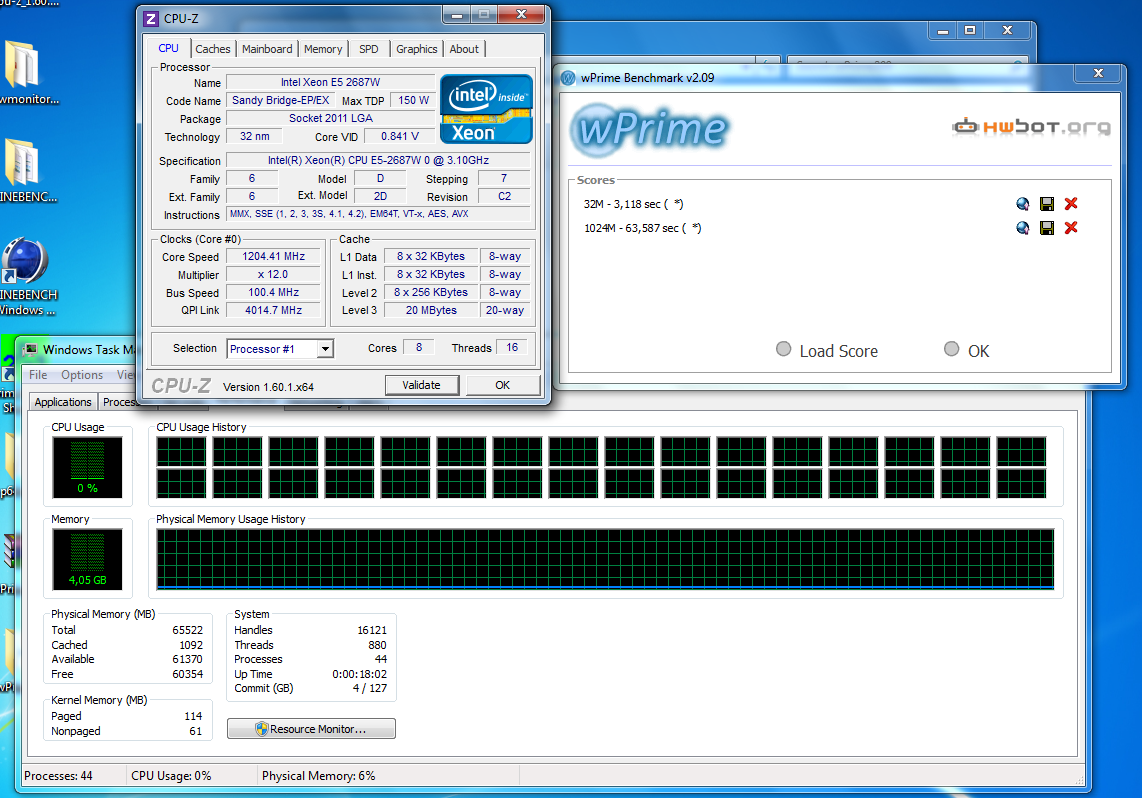Click the Cores count '8' in CPU-Z
Viewport: 1142px width, 798px height.
[x=419, y=348]
